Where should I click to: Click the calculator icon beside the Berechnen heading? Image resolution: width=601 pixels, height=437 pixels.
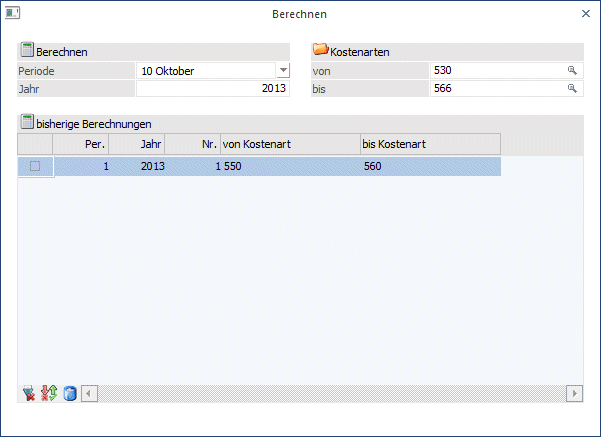(26, 50)
